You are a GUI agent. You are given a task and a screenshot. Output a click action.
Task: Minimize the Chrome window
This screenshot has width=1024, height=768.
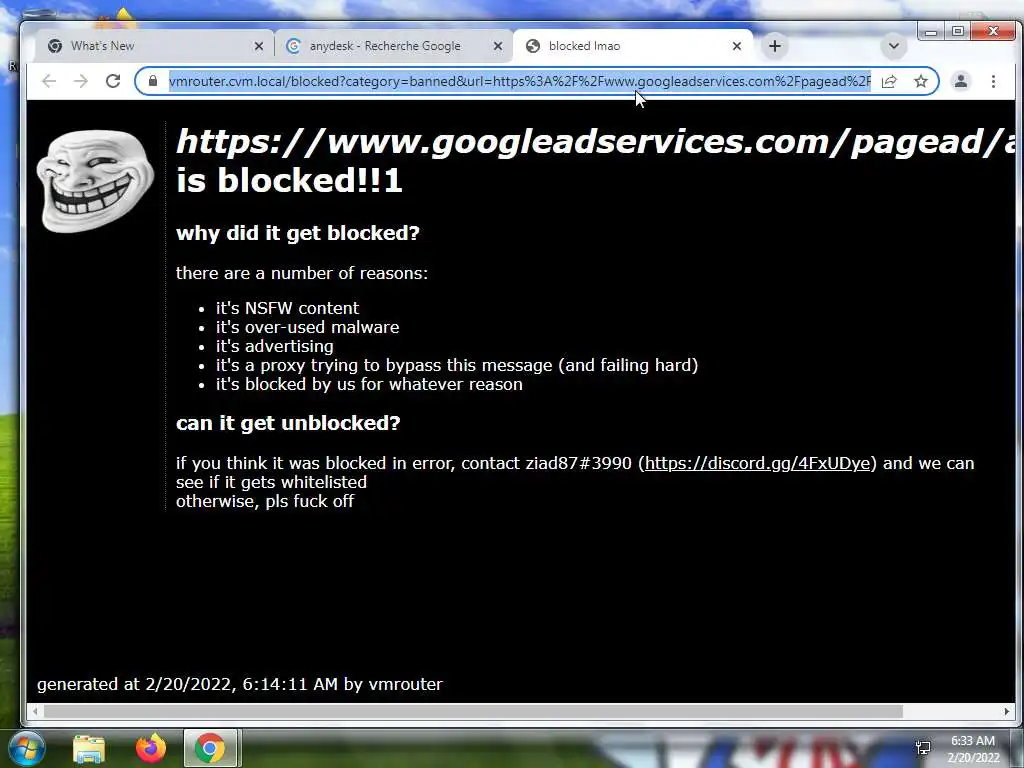click(931, 31)
